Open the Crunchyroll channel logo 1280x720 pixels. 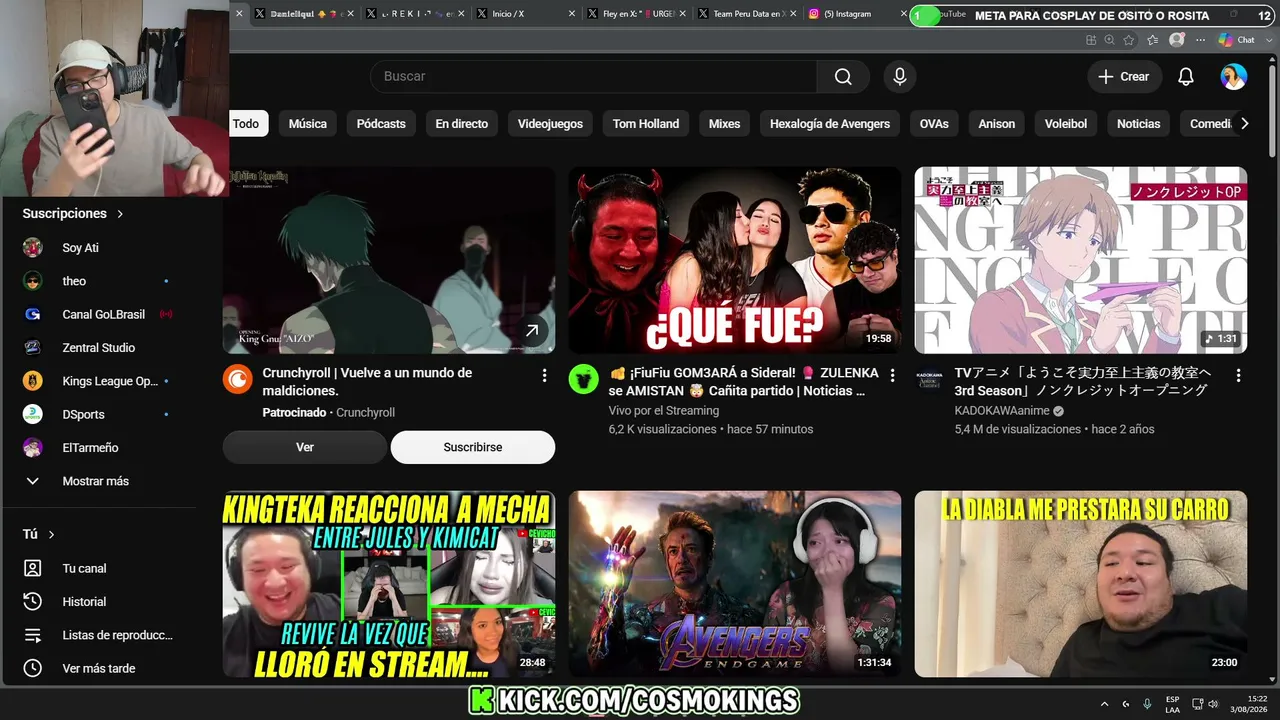[238, 379]
